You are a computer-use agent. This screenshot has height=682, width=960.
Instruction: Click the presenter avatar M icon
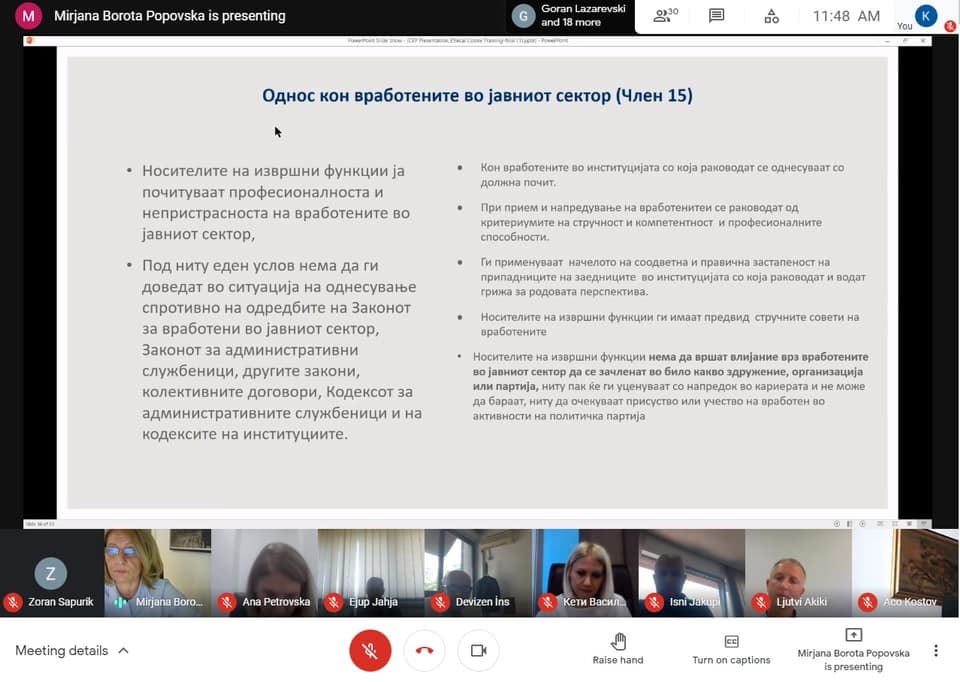coord(29,16)
